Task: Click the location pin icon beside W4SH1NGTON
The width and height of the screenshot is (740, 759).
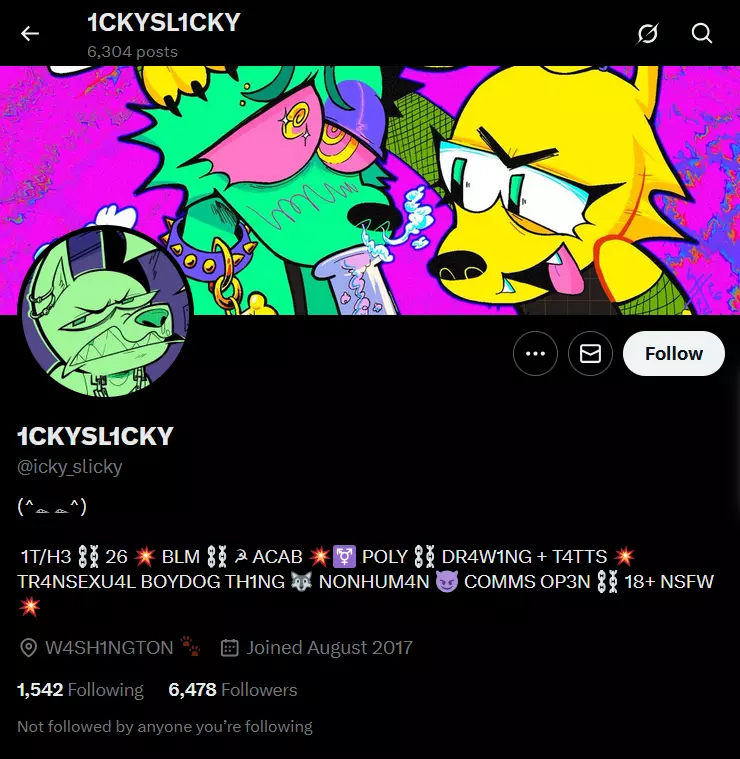Action: [x=29, y=648]
